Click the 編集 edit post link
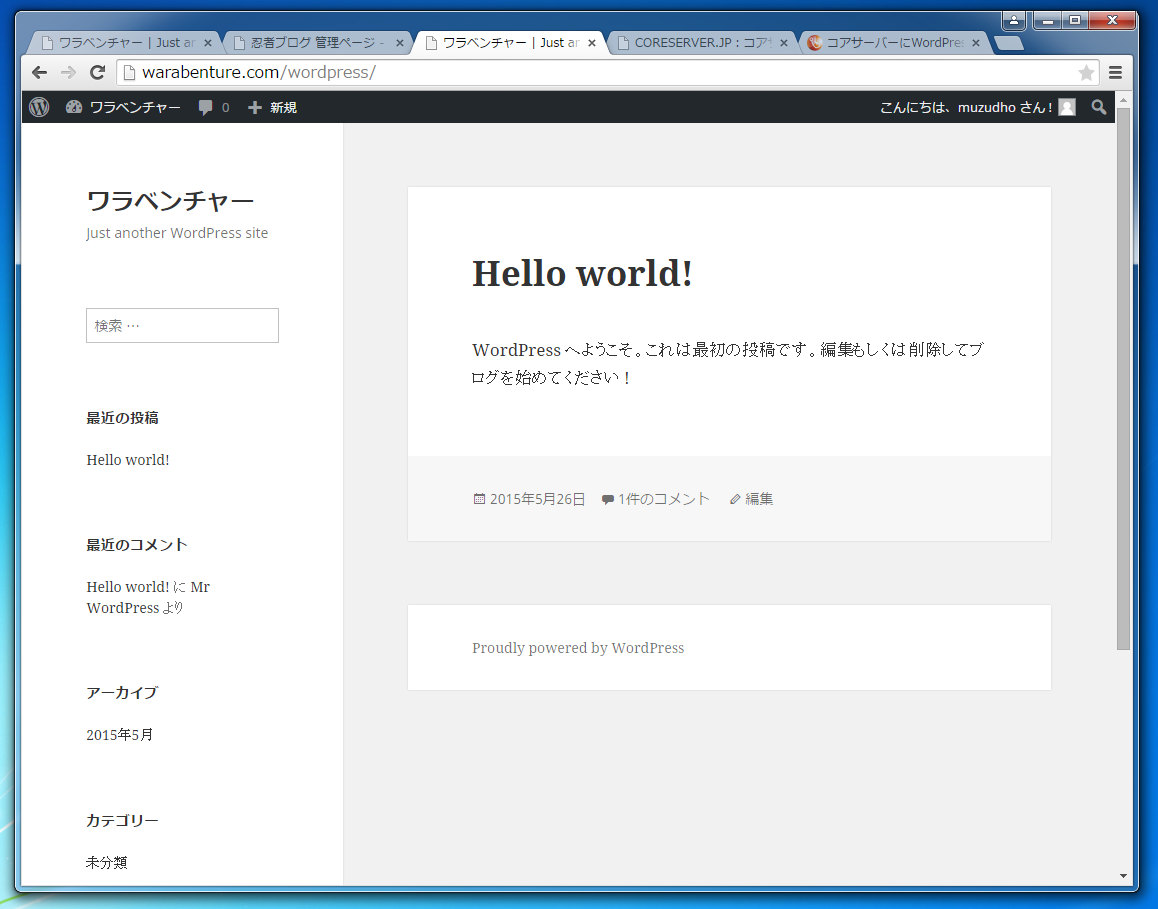The width and height of the screenshot is (1158, 909). coord(758,499)
